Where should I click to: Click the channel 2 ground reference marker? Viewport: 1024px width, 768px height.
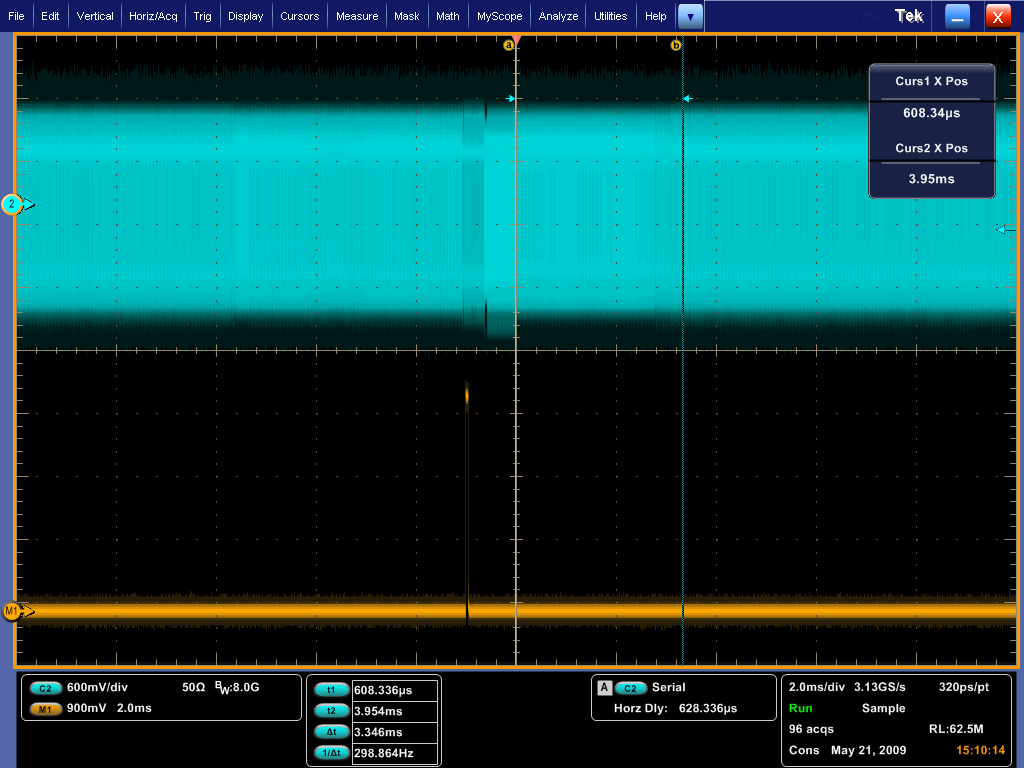(13, 205)
